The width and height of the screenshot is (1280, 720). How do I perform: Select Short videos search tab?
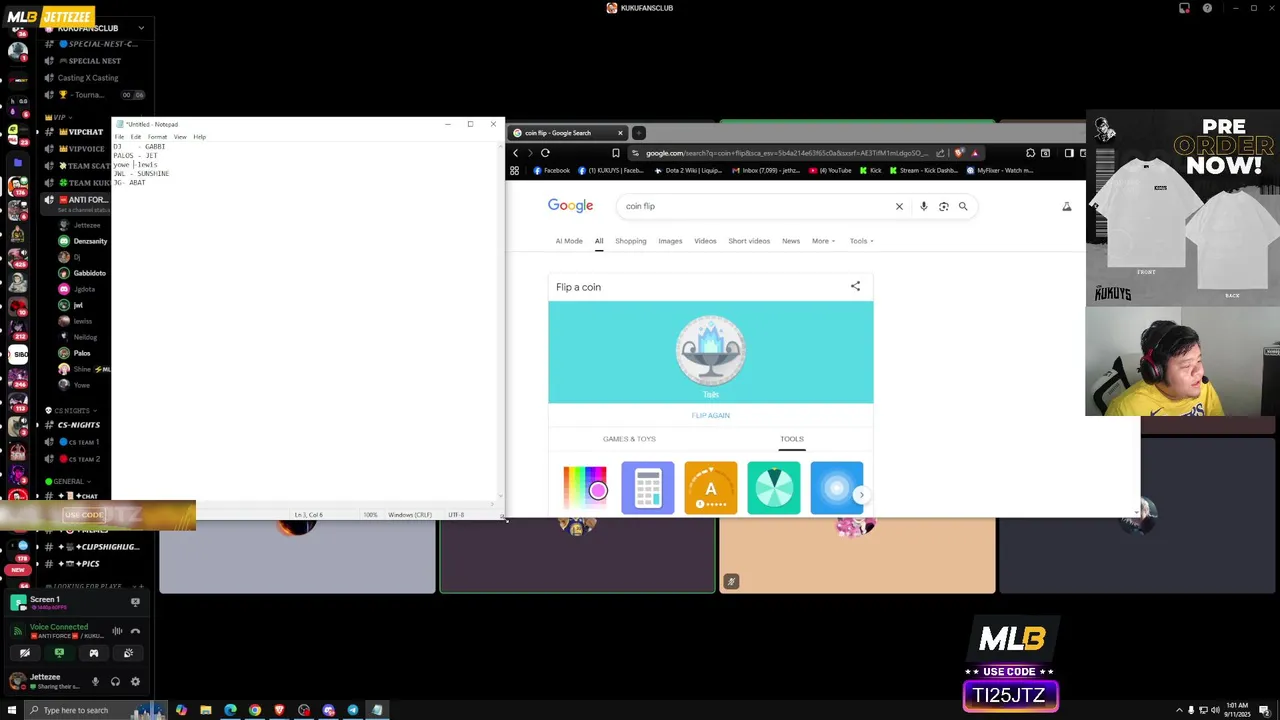[749, 241]
